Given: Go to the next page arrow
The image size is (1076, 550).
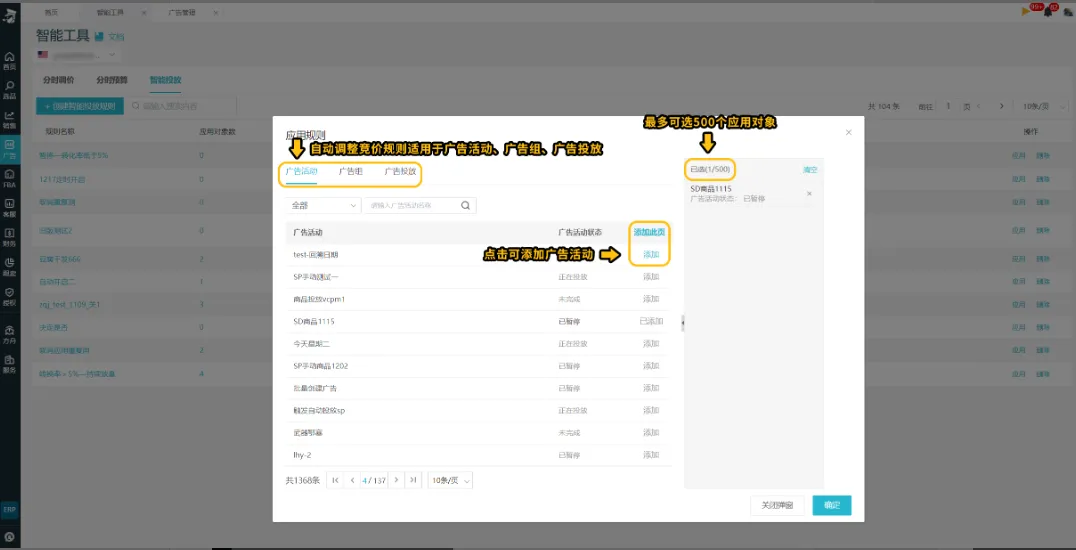Looking at the screenshot, I should (x=395, y=480).
